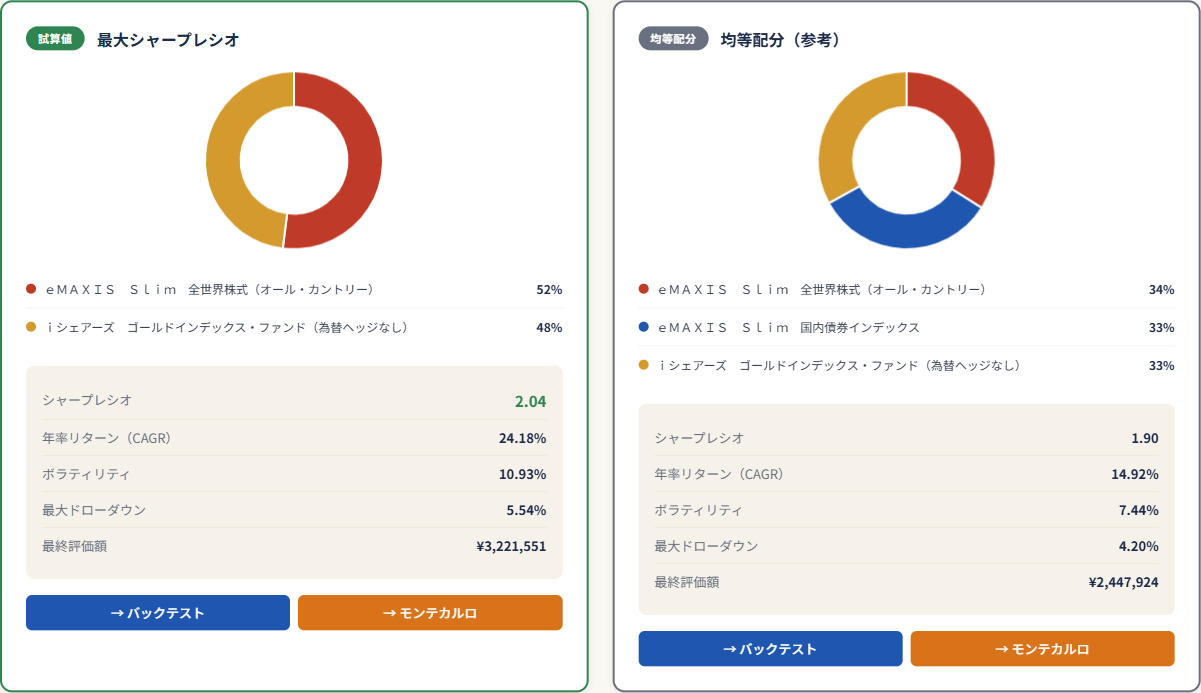The image size is (1201, 693).
Task: Click シャープレシオ label in 最大シャープレシオ card
Action: point(87,400)
